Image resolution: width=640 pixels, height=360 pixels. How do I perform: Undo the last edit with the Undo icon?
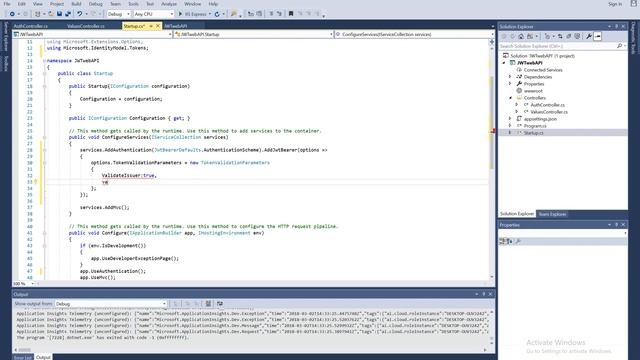point(80,14)
